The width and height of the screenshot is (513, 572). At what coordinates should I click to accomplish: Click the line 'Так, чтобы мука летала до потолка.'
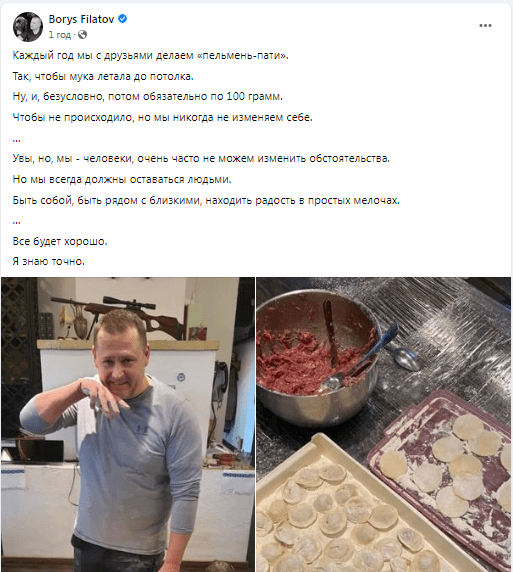pos(103,76)
